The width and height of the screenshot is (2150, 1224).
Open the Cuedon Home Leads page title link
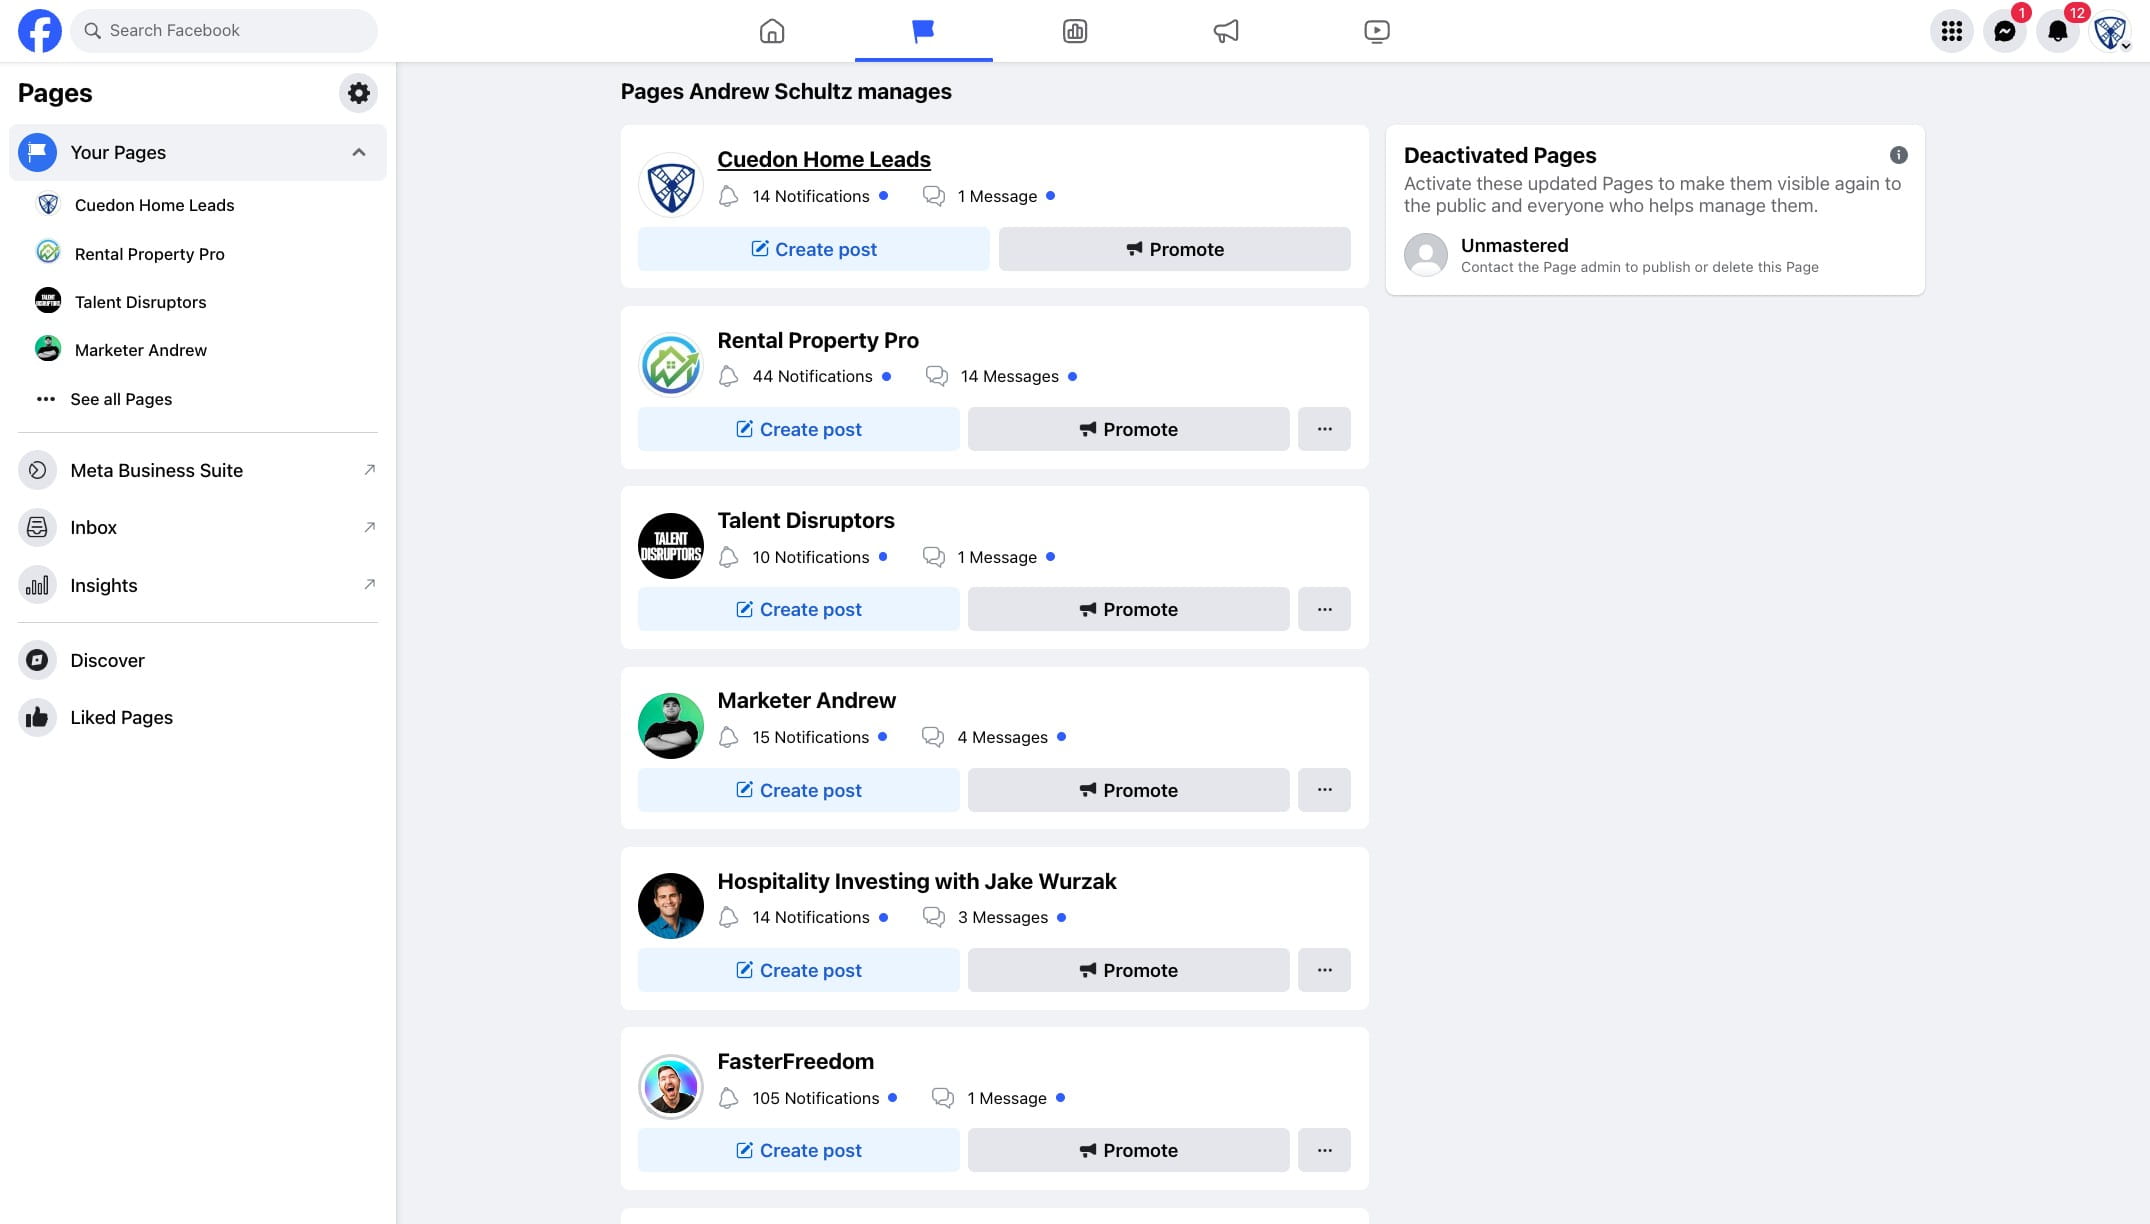click(824, 159)
